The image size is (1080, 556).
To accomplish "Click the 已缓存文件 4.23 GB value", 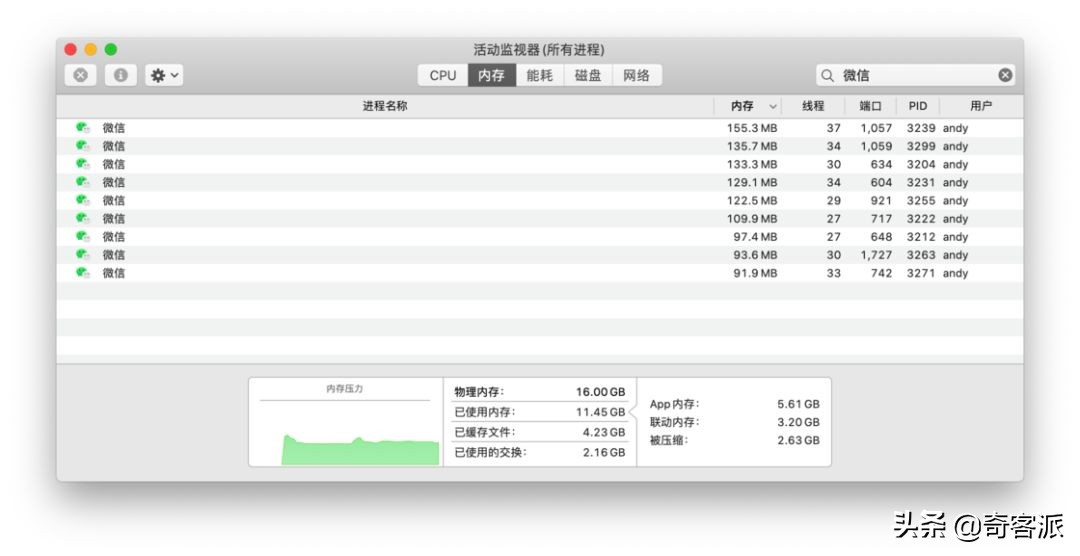I will click(604, 432).
